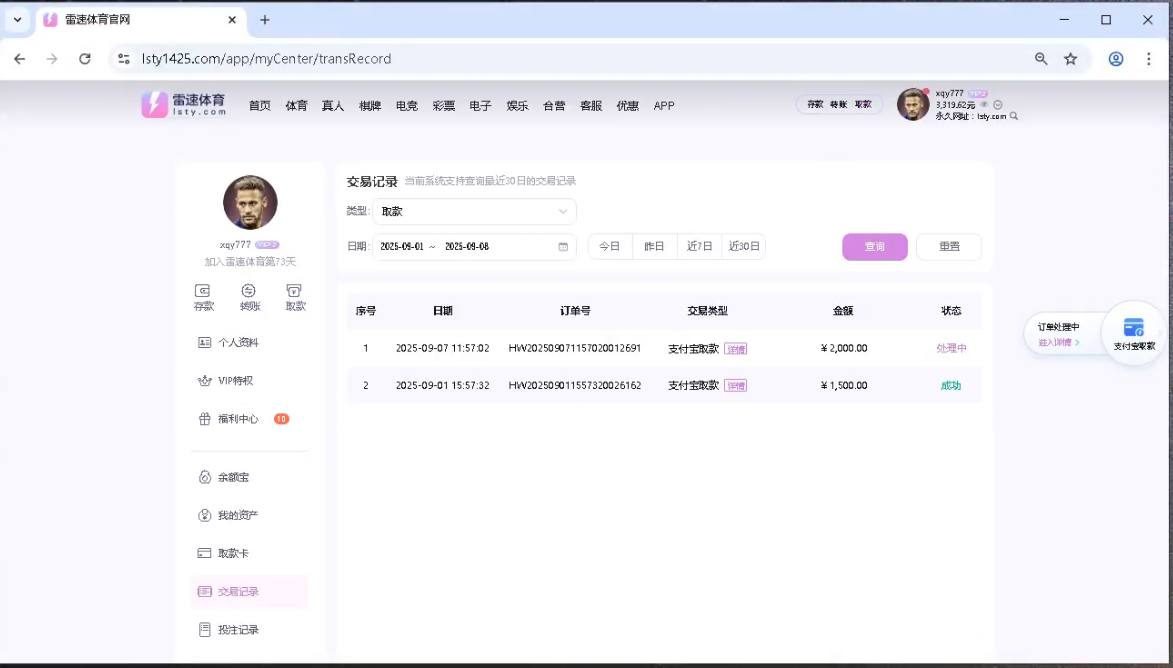Select the 今日 quick date filter
This screenshot has height=668, width=1173.
(610, 247)
